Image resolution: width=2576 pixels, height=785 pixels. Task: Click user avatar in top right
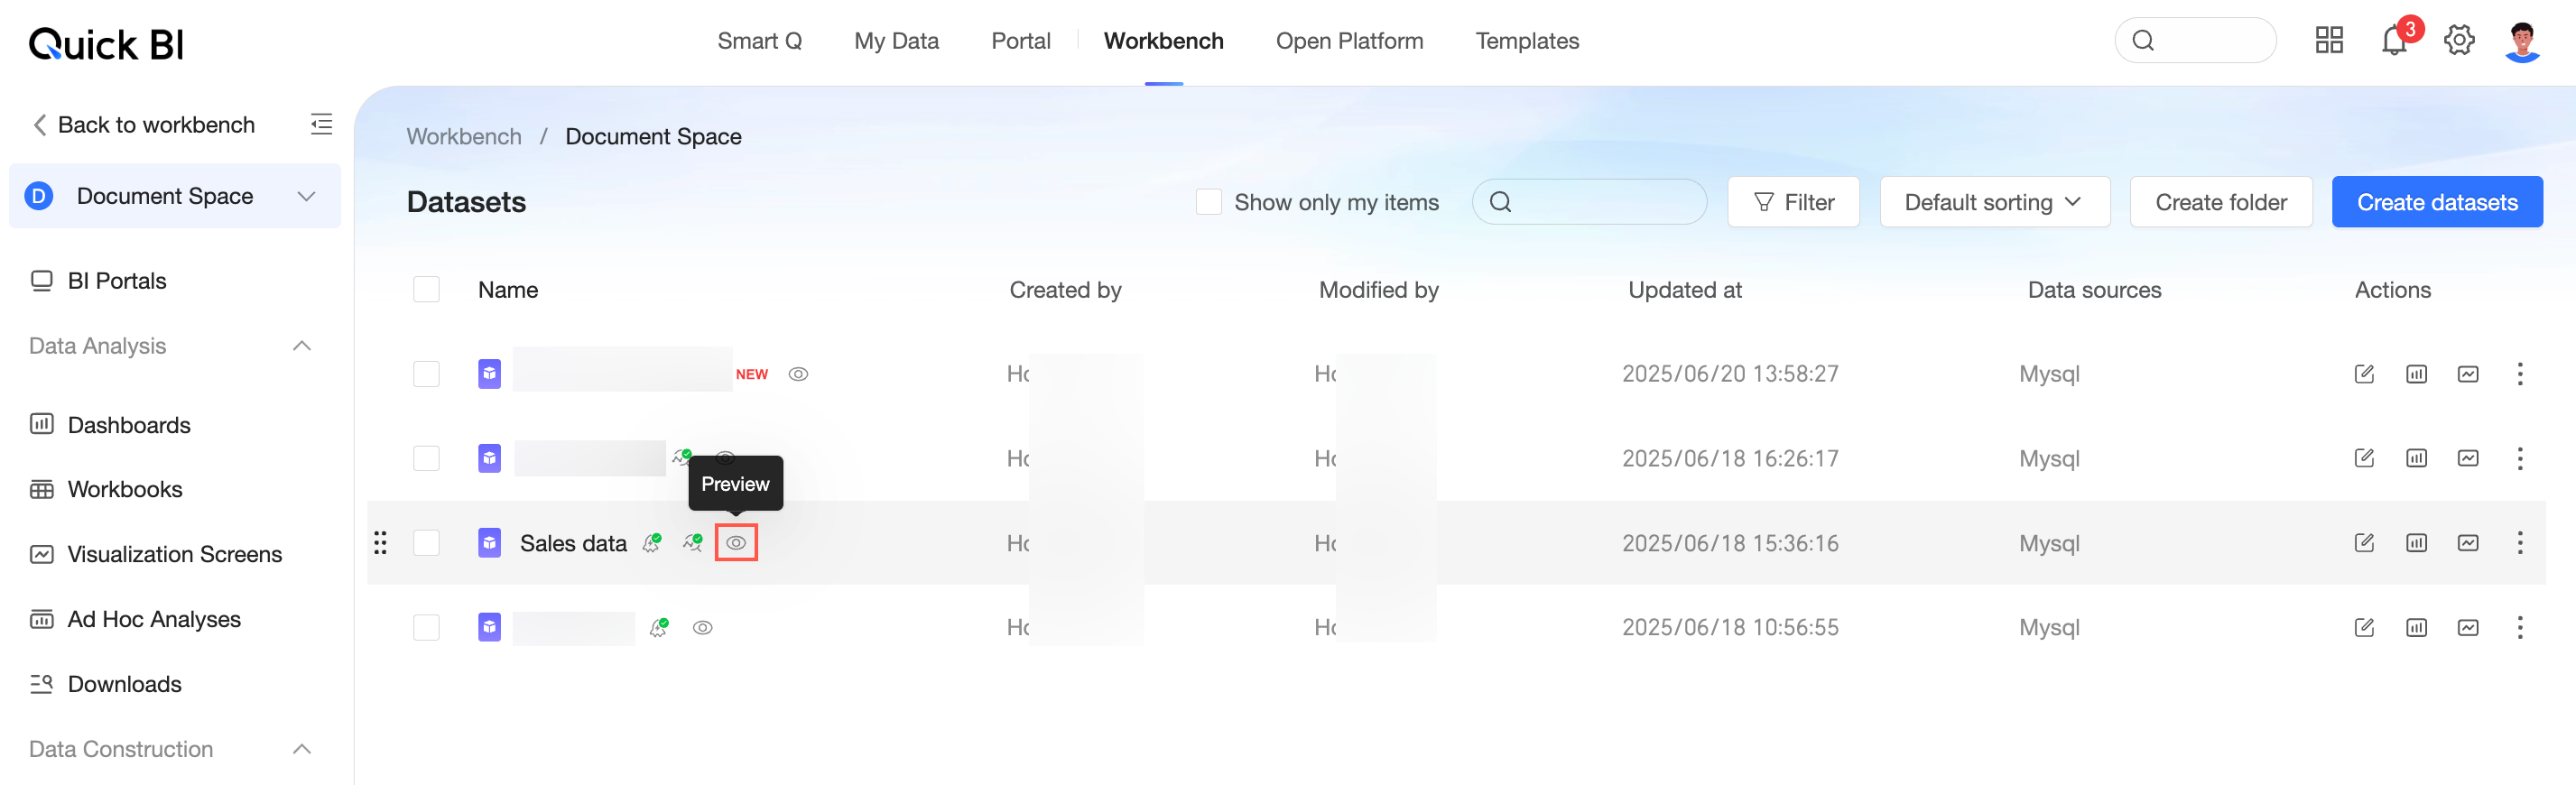pyautogui.click(x=2522, y=41)
